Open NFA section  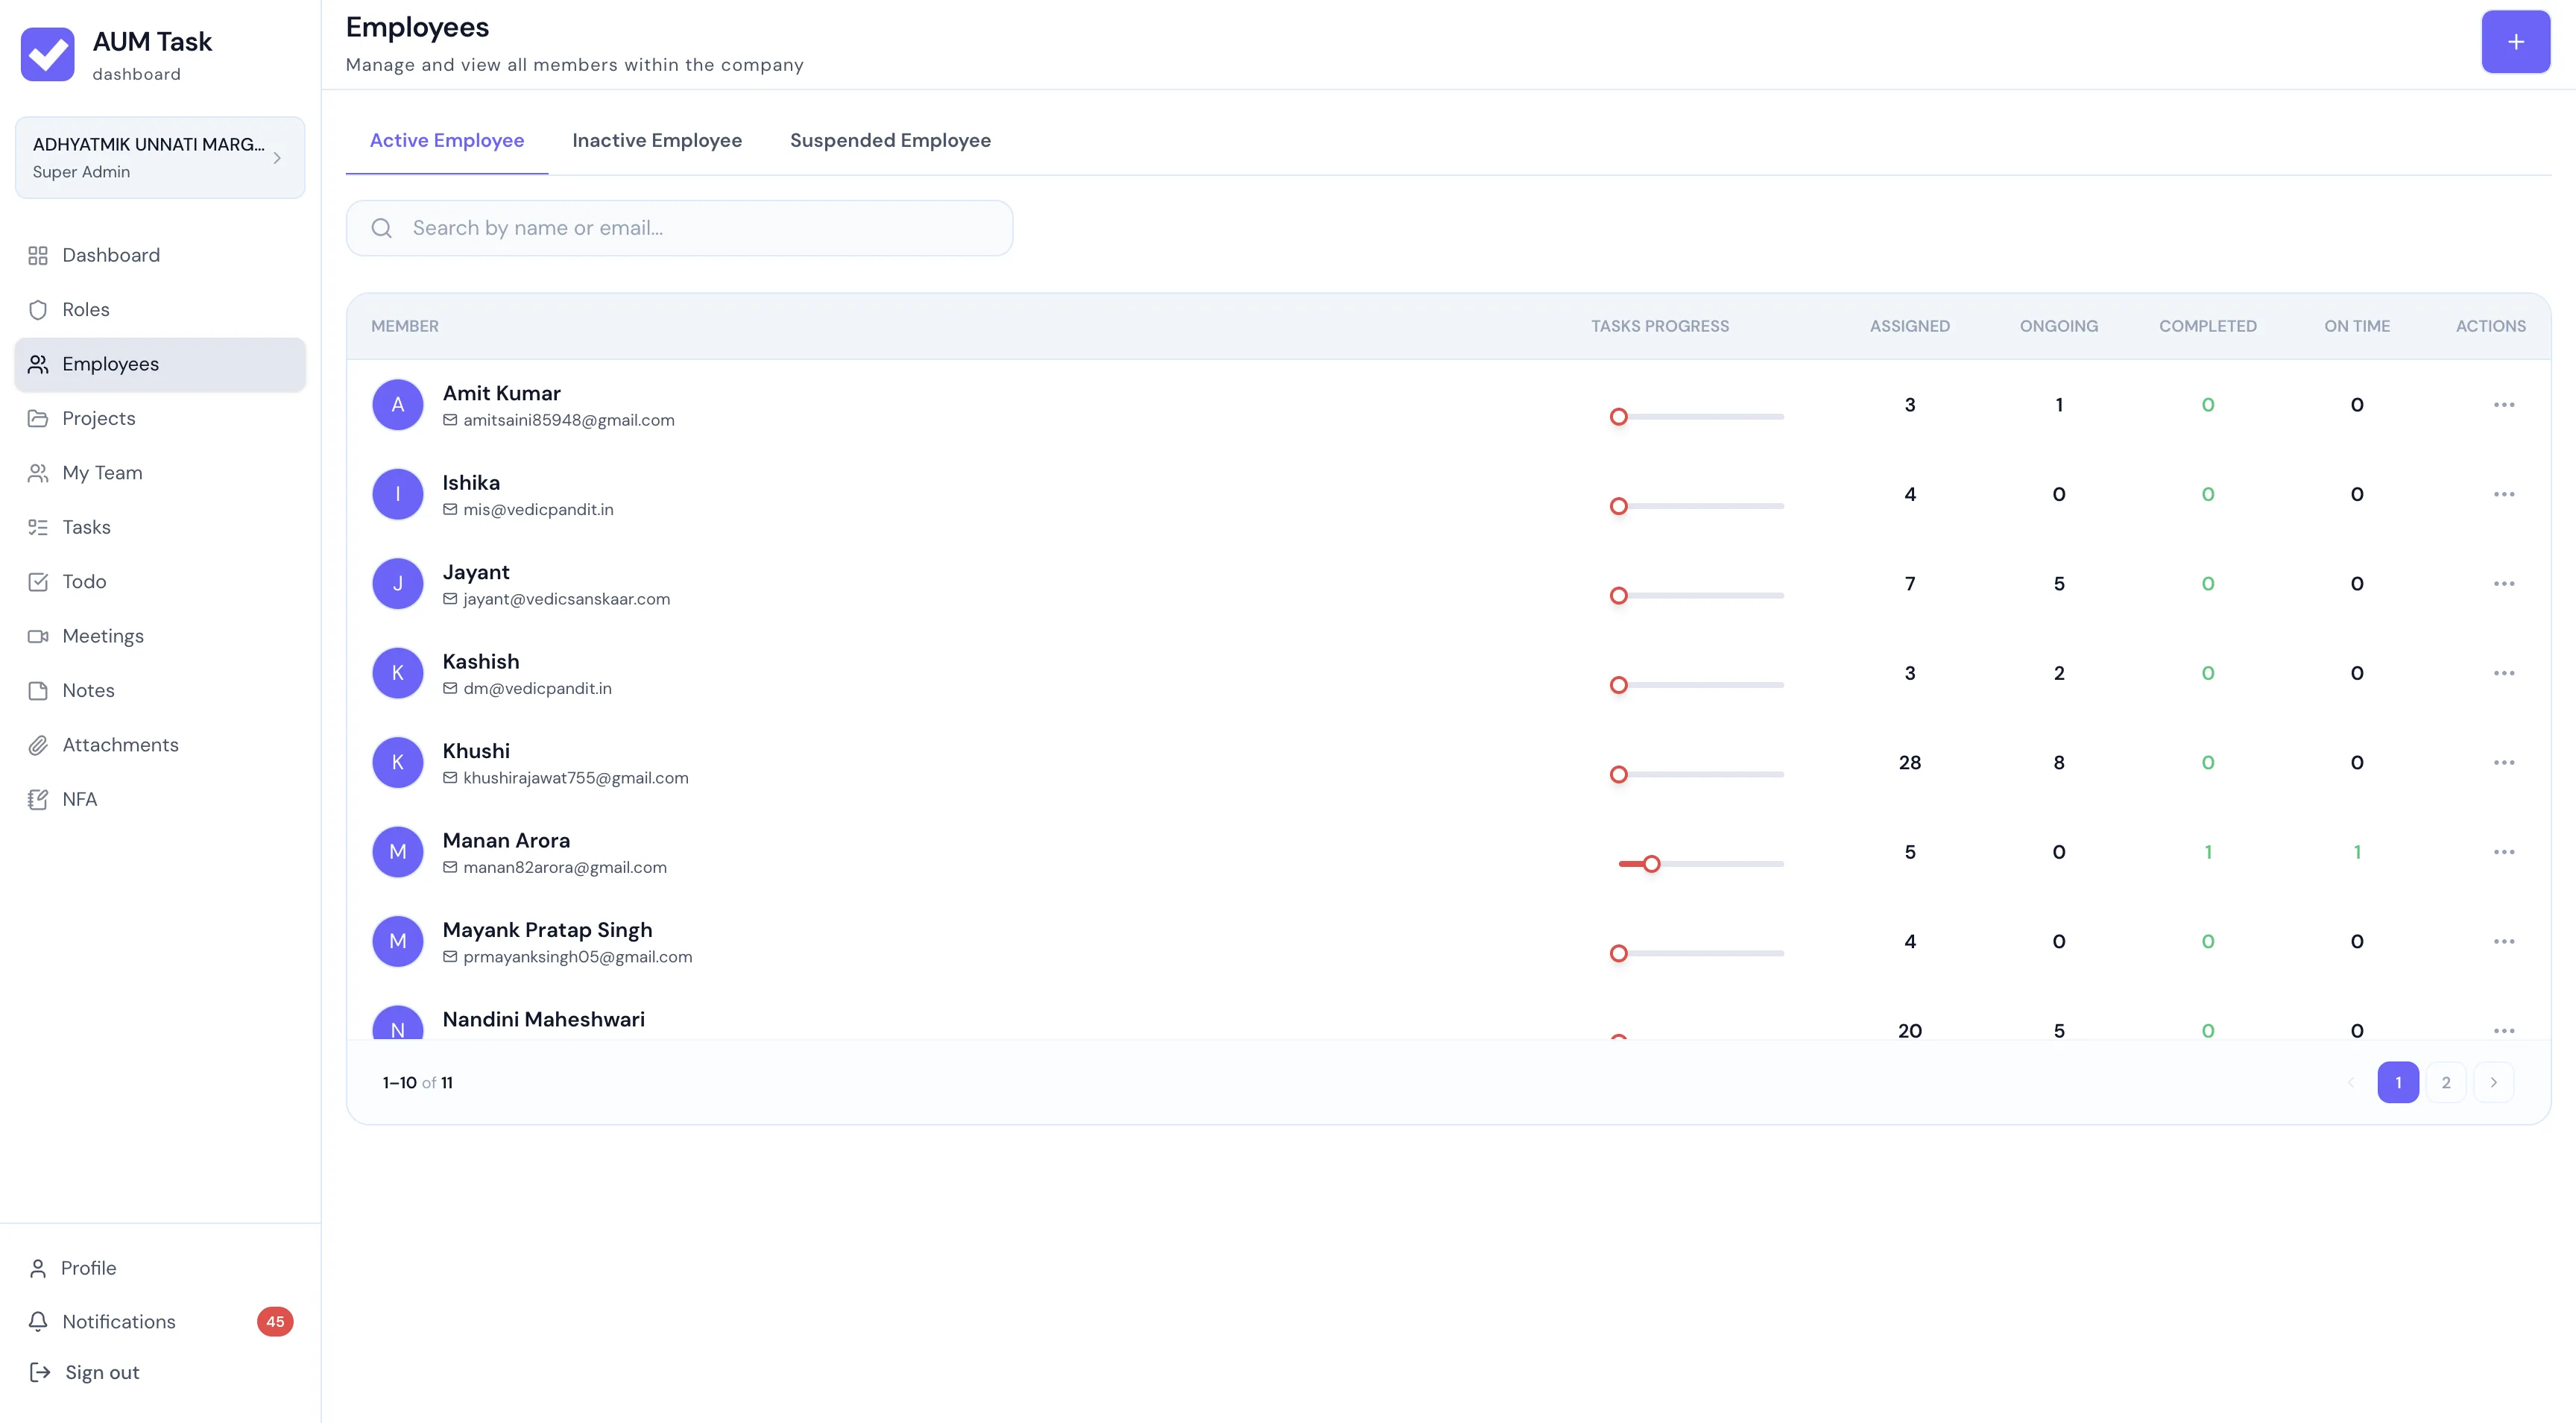(160, 799)
